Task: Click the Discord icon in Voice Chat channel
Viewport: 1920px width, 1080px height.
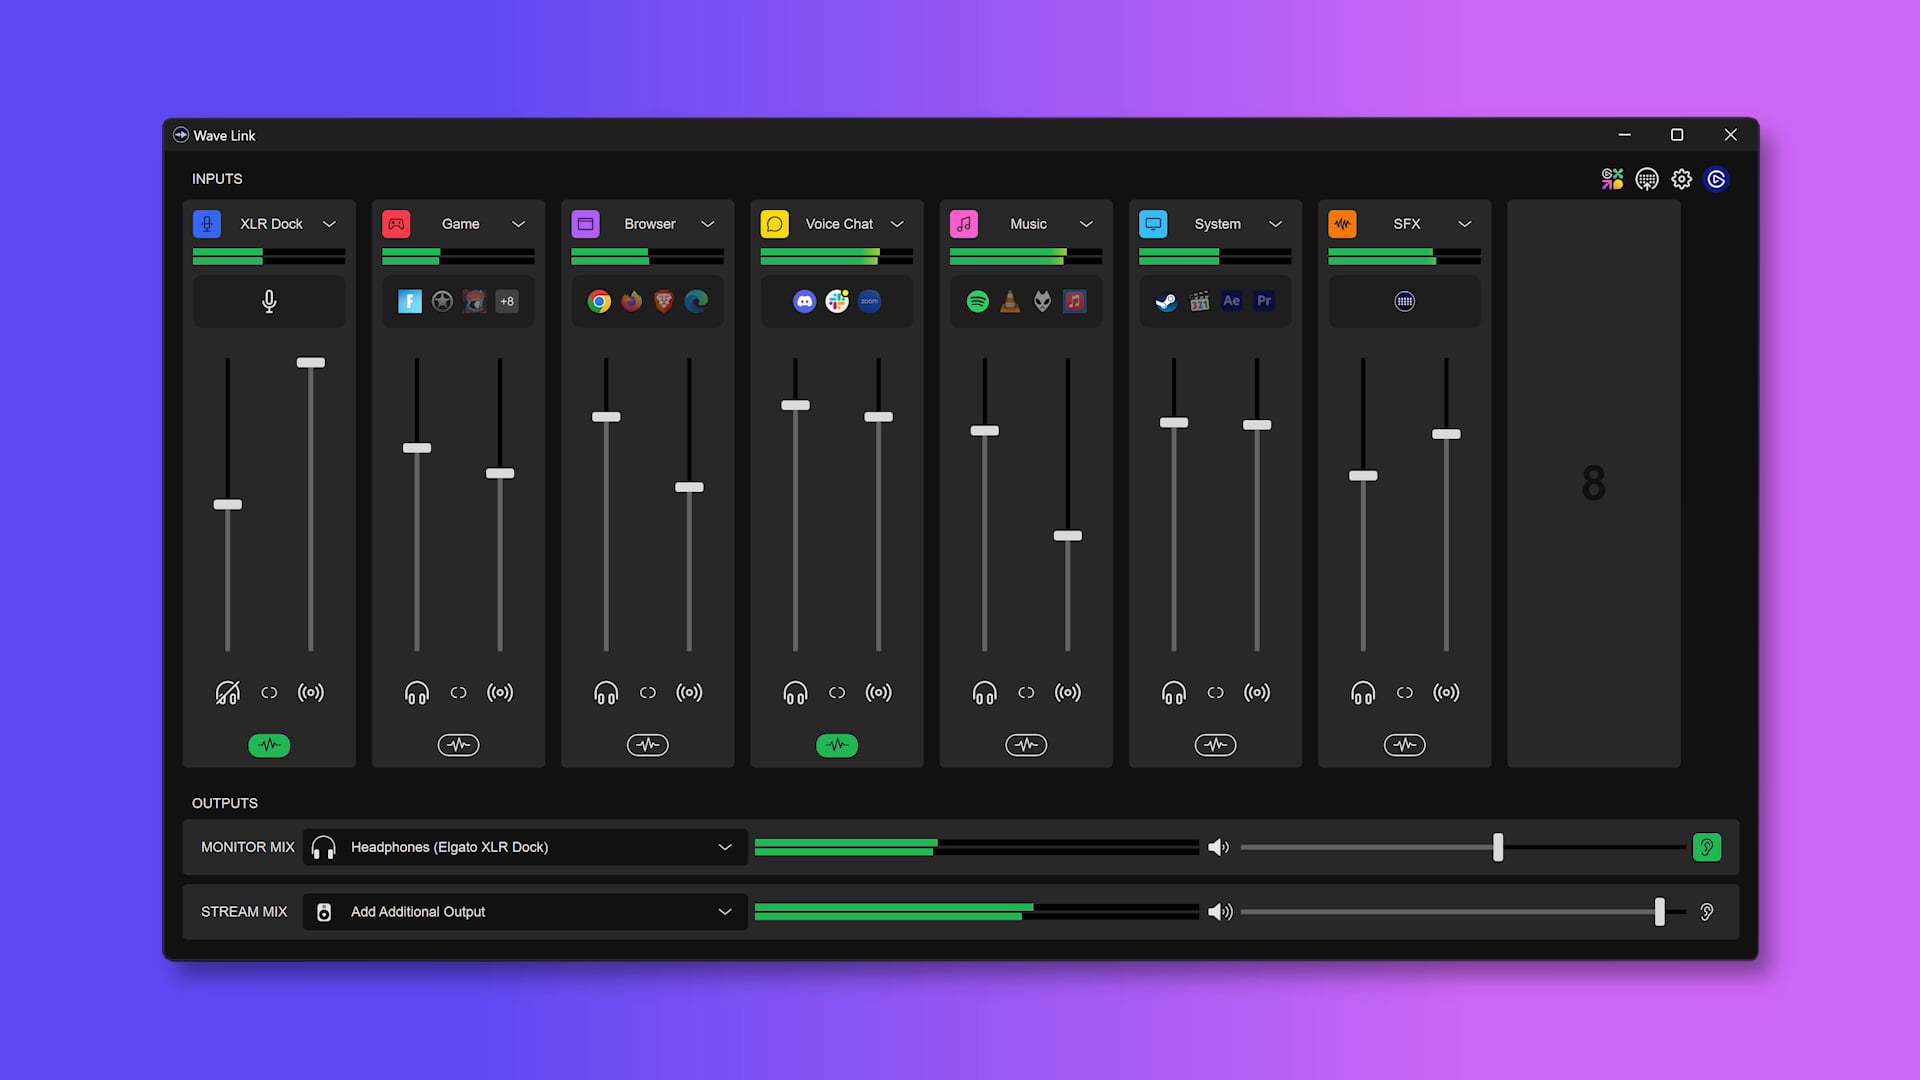Action: pos(804,301)
